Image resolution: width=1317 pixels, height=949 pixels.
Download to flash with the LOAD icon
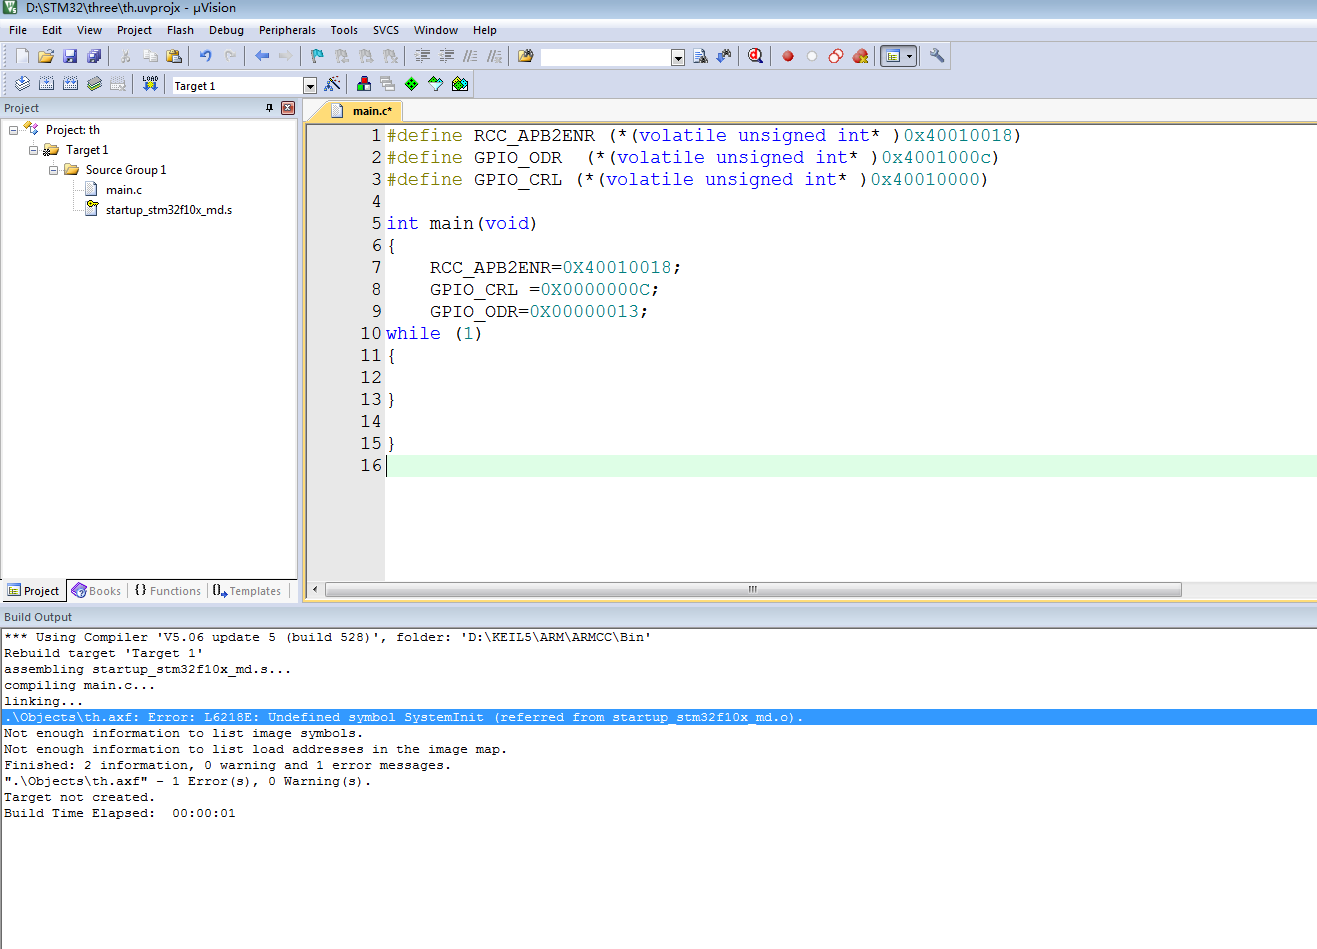coord(150,84)
